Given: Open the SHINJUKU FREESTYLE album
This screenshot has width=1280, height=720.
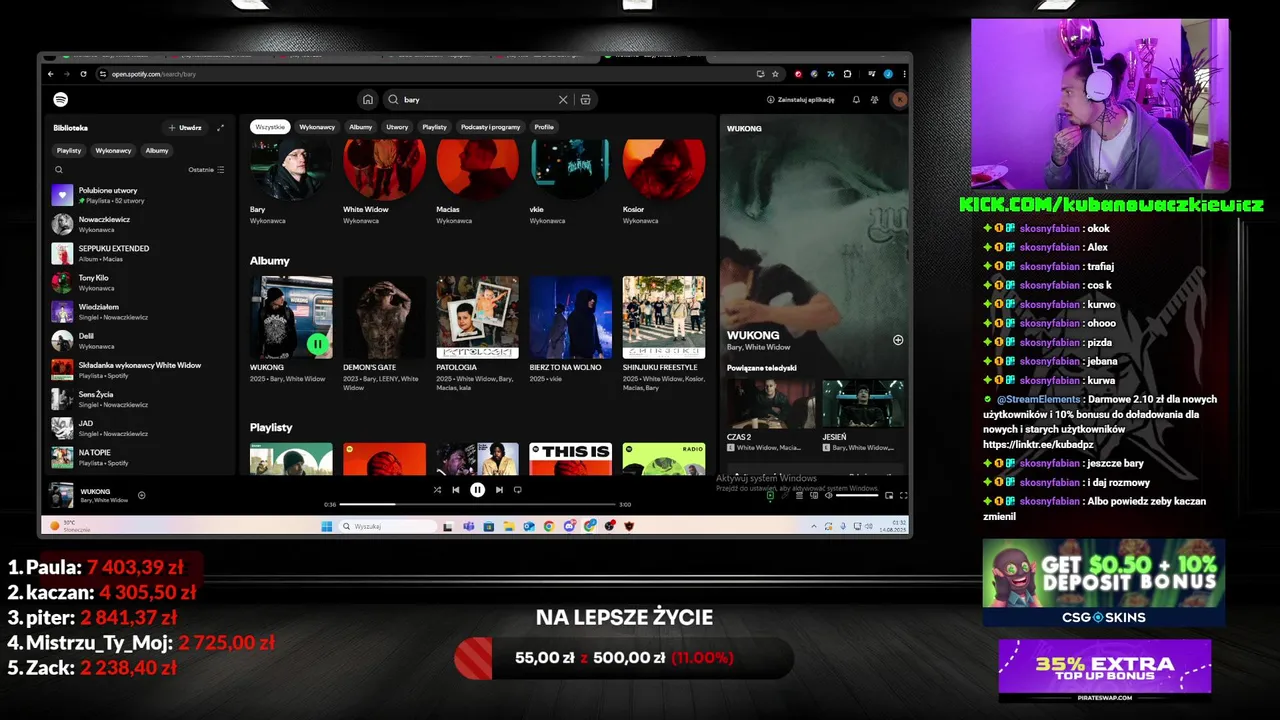Looking at the screenshot, I should click(x=664, y=332).
